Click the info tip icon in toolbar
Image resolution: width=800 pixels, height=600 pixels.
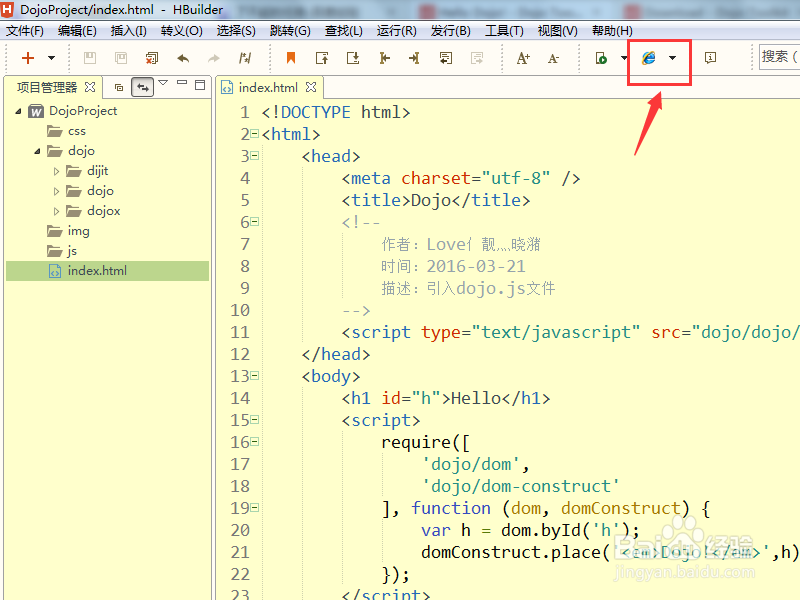pos(710,58)
